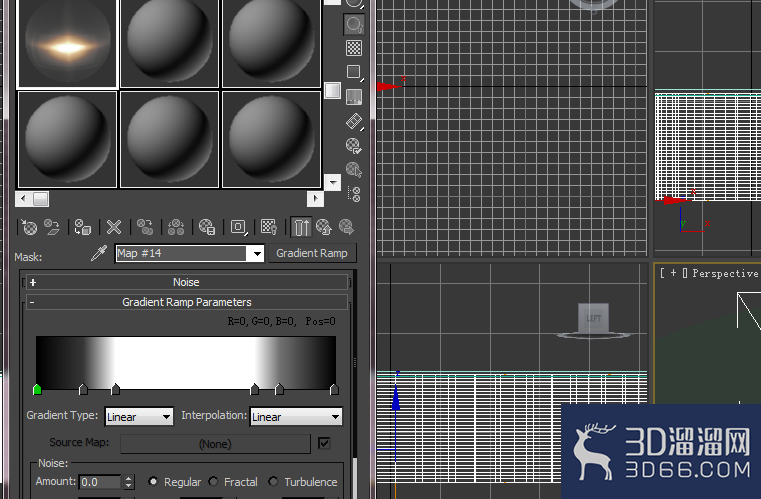Click LEFT face of the ViewCube
The width and height of the screenshot is (761, 499).
(593, 318)
